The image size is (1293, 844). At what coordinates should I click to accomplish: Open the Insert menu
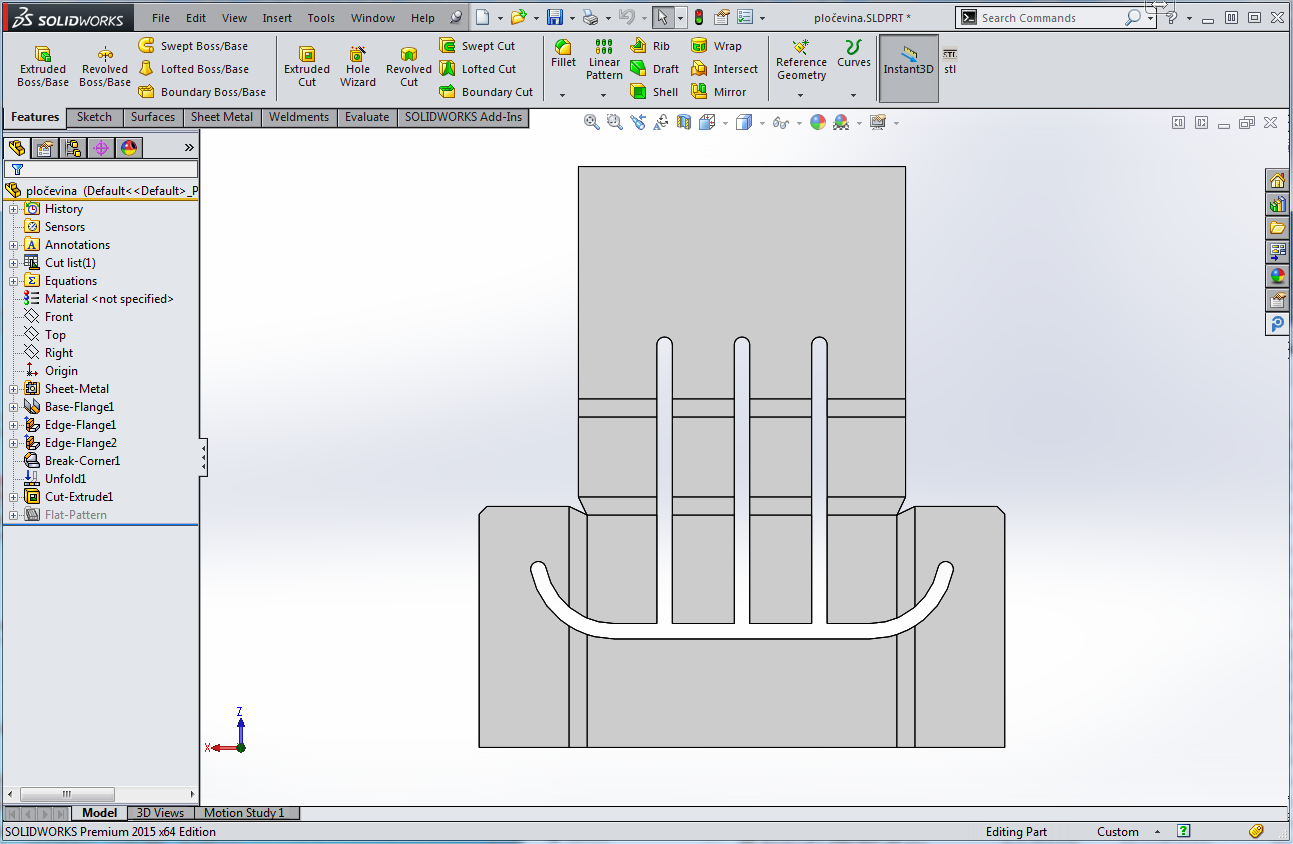[x=277, y=18]
